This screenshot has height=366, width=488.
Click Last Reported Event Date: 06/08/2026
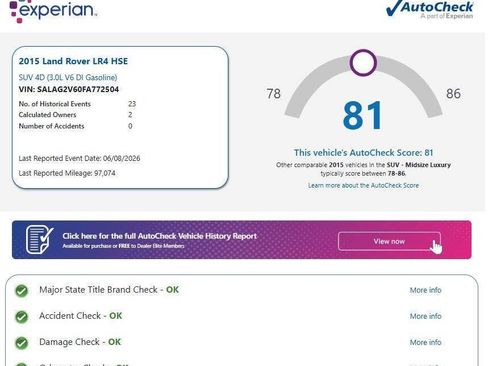(x=79, y=158)
